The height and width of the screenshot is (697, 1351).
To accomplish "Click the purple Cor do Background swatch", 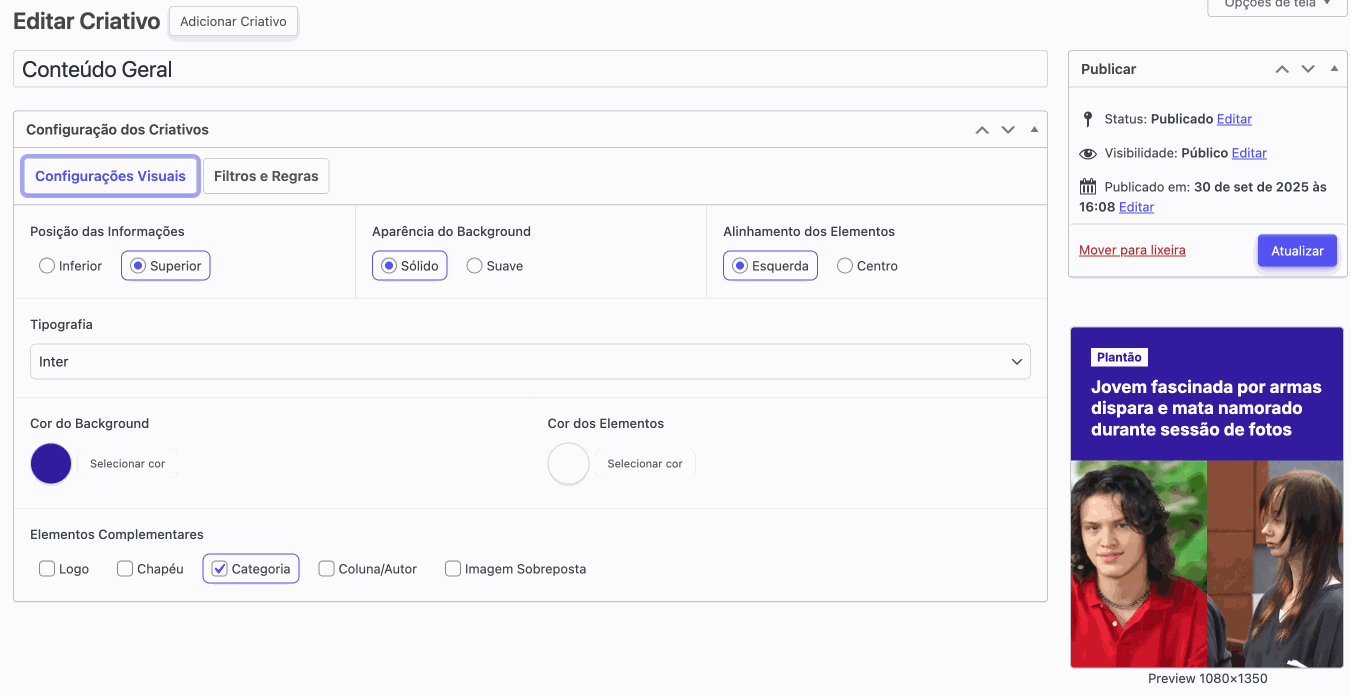I will point(51,464).
